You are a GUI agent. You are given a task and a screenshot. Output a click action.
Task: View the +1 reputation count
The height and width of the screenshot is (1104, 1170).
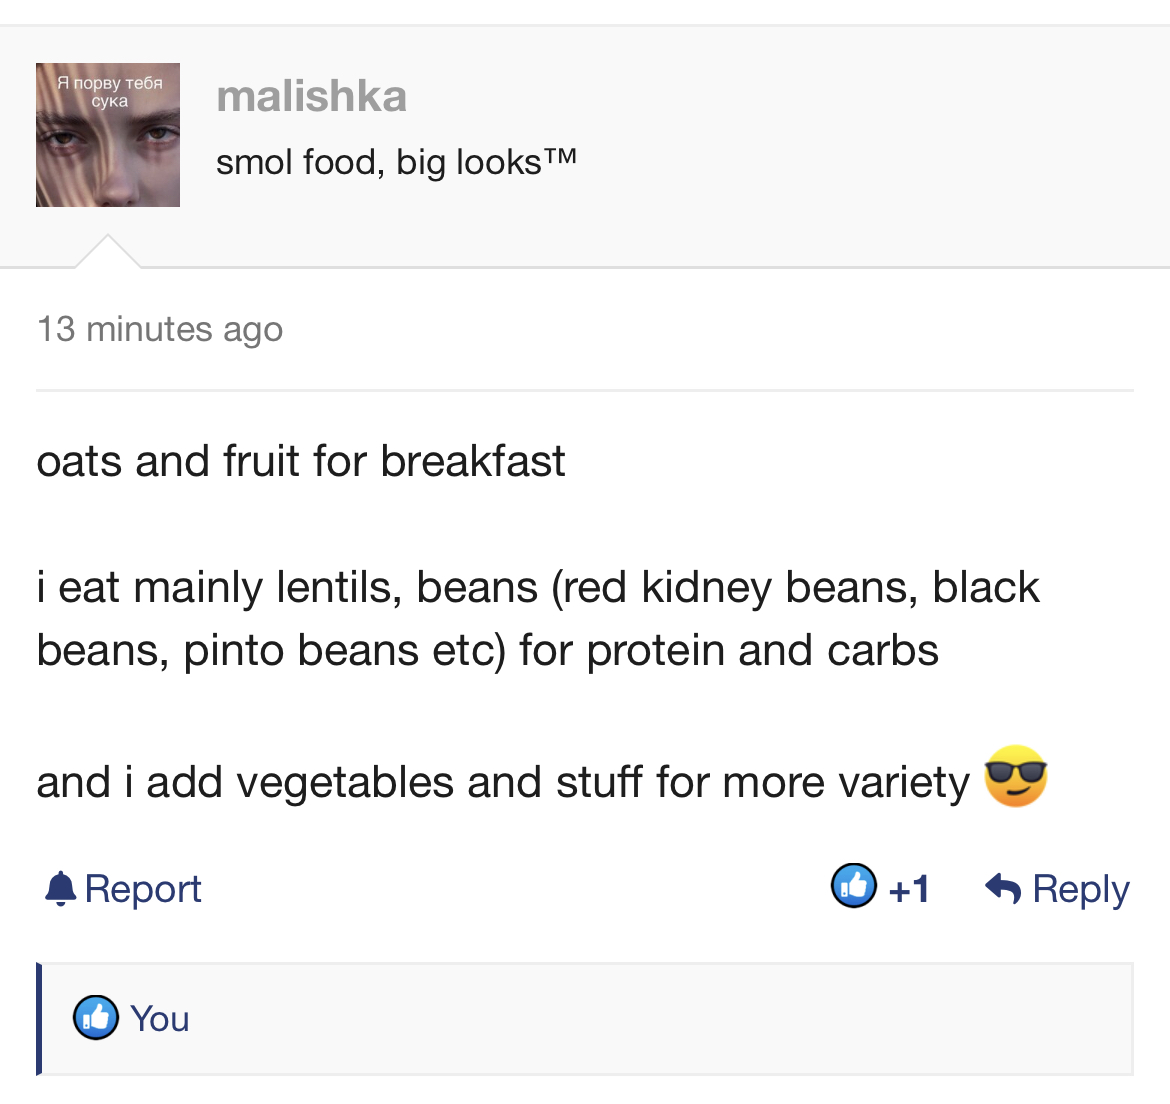coord(908,889)
